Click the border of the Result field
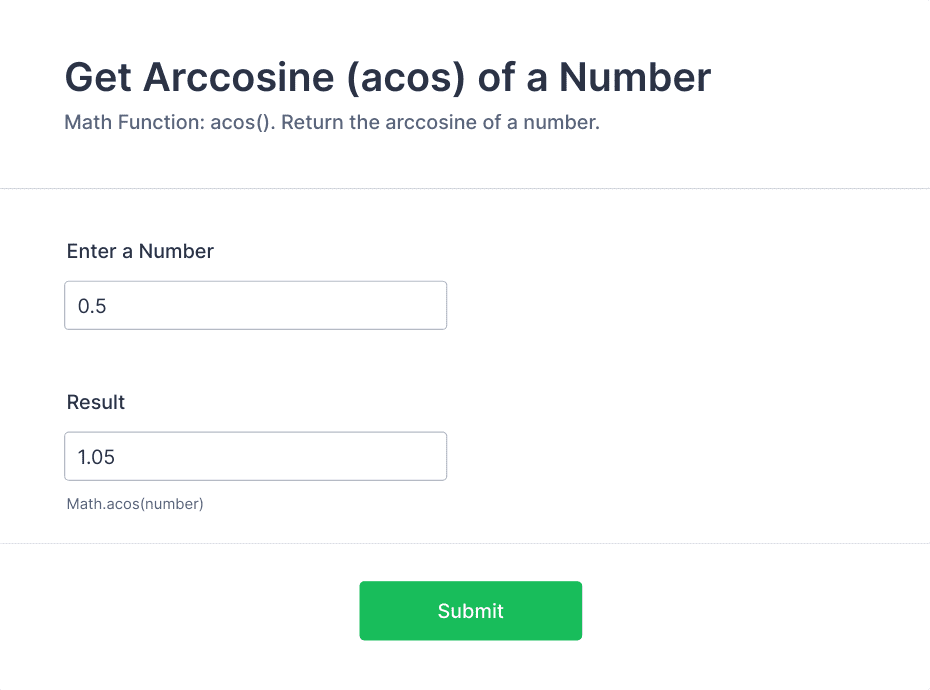Viewport: 930px width, 690px height. coord(255,433)
